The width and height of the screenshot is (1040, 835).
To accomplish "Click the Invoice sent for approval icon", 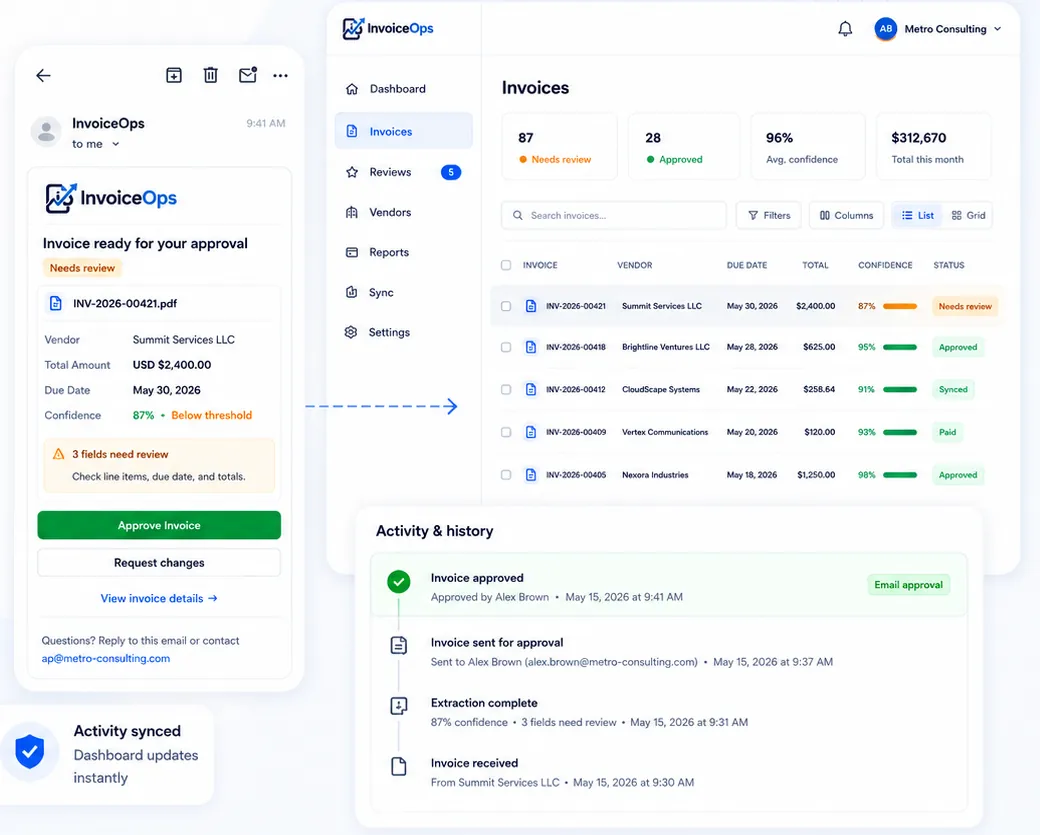I will tap(399, 645).
